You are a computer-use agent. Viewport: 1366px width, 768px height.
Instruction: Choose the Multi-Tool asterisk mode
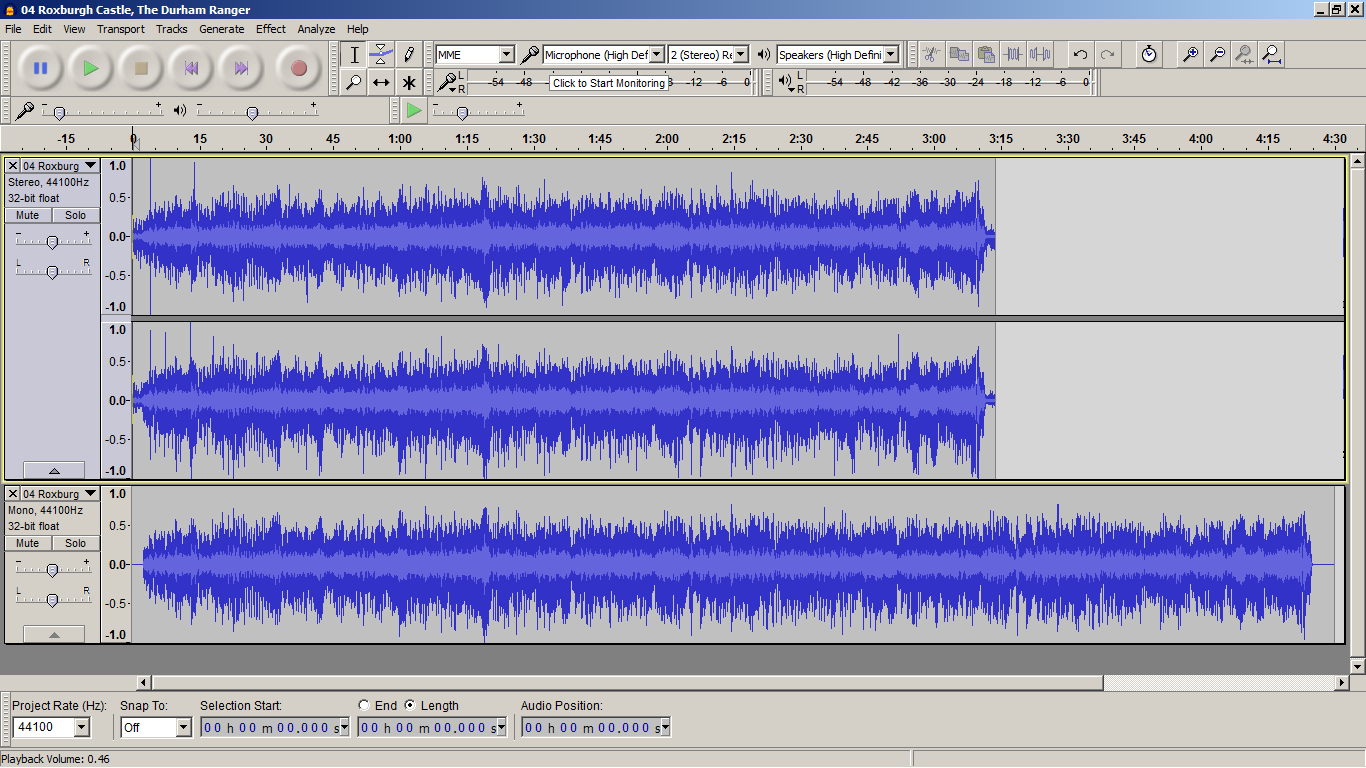point(408,82)
